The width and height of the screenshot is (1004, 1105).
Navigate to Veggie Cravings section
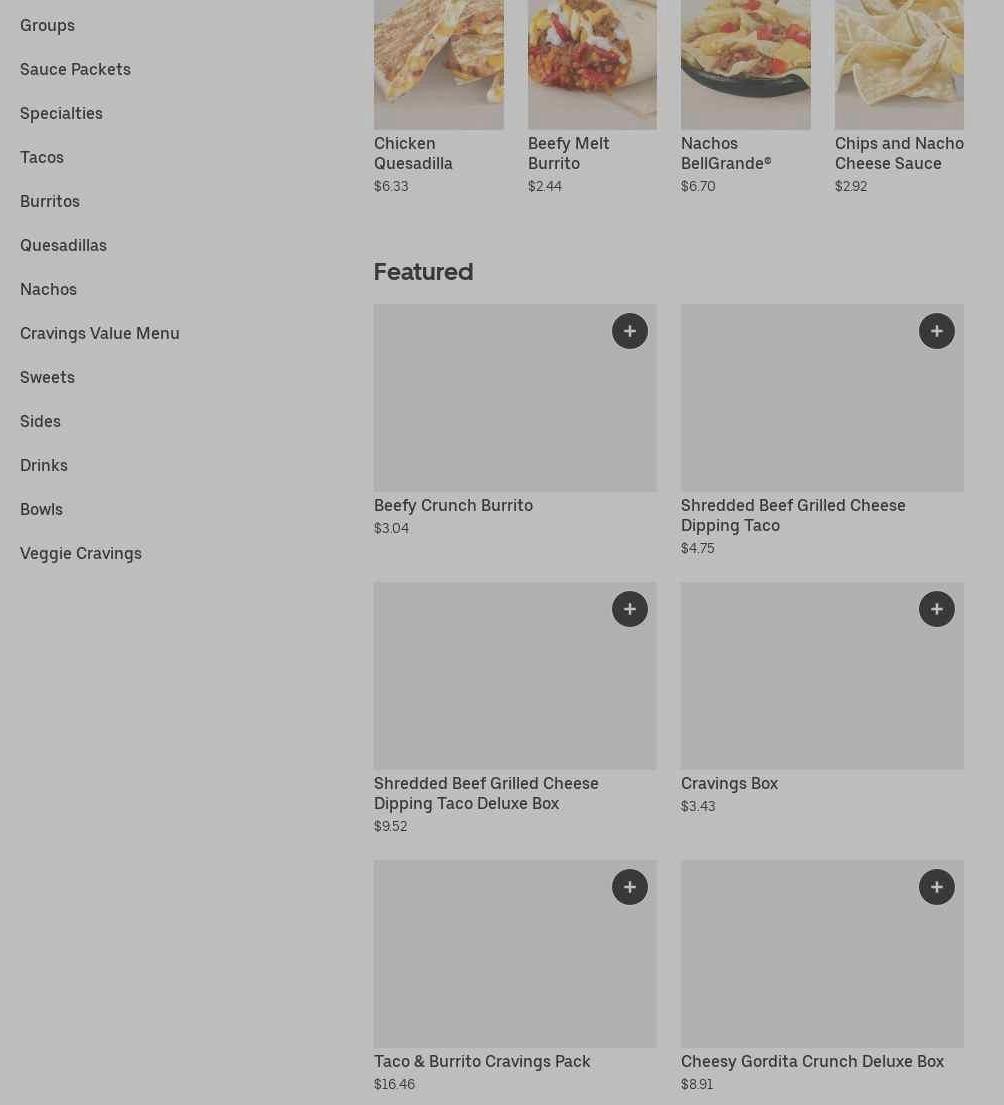point(80,553)
